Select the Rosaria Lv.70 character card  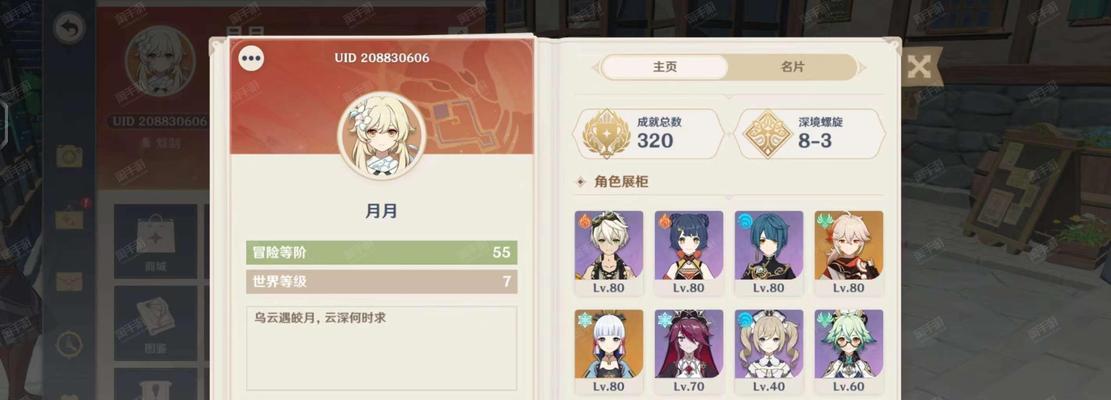click(x=689, y=352)
